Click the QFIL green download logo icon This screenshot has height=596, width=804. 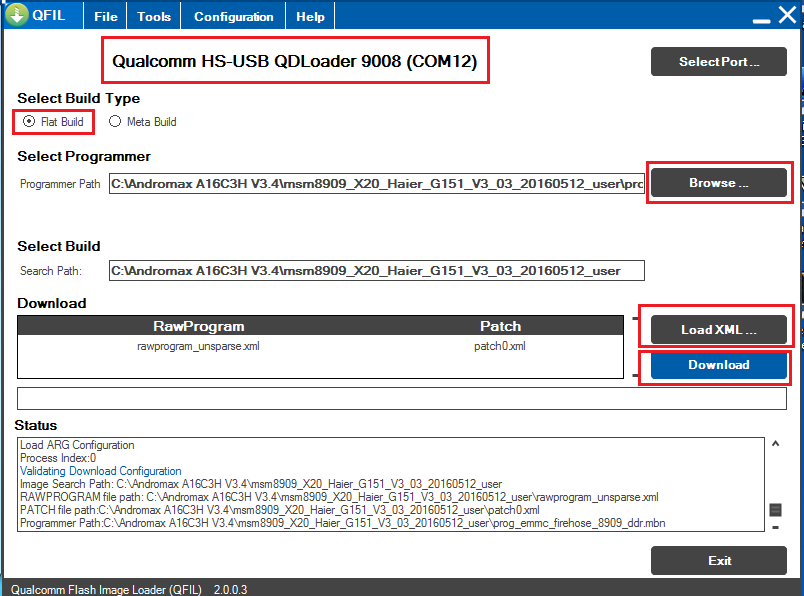[16, 14]
